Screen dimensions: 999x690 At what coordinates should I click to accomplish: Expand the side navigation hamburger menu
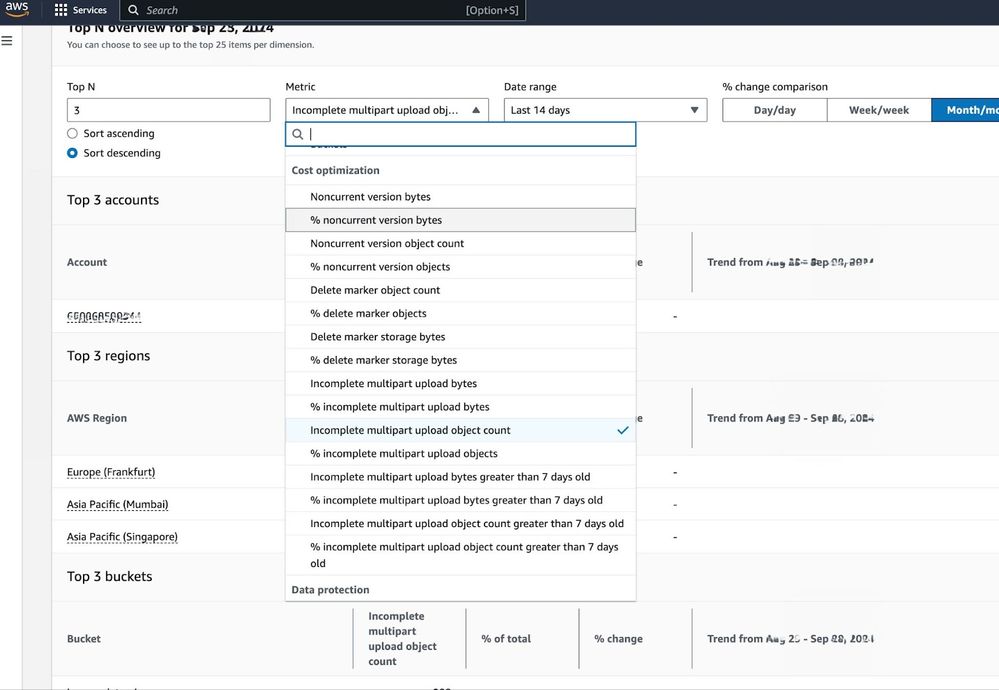click(x=7, y=41)
